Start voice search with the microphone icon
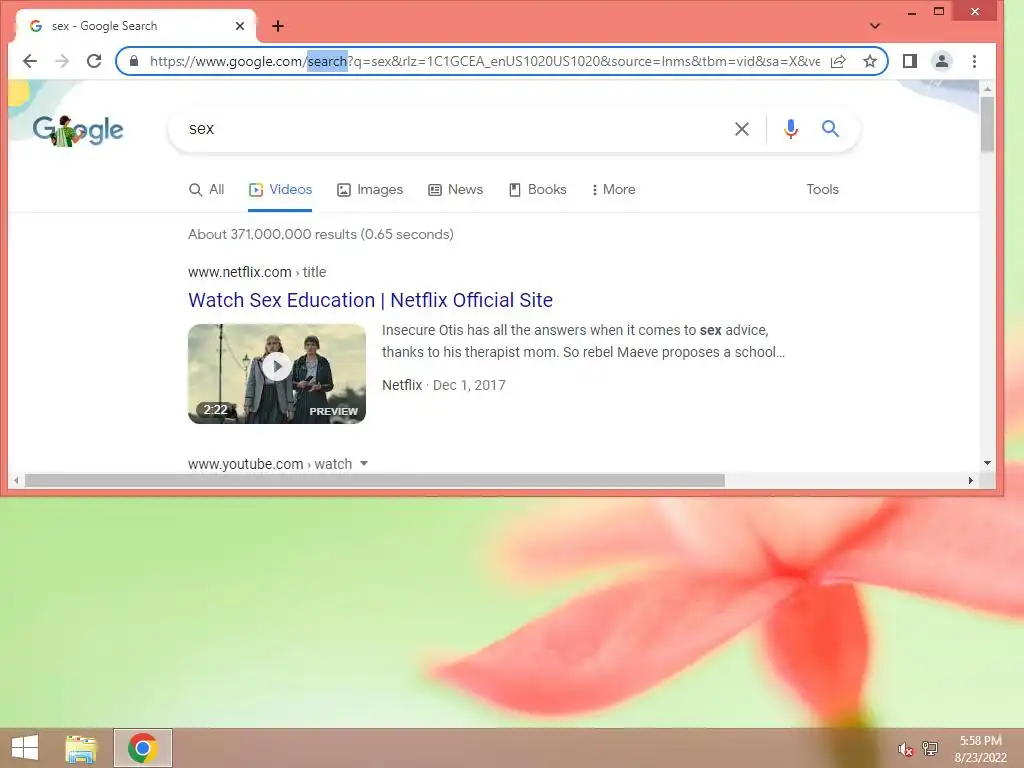This screenshot has width=1024, height=768. (x=791, y=129)
